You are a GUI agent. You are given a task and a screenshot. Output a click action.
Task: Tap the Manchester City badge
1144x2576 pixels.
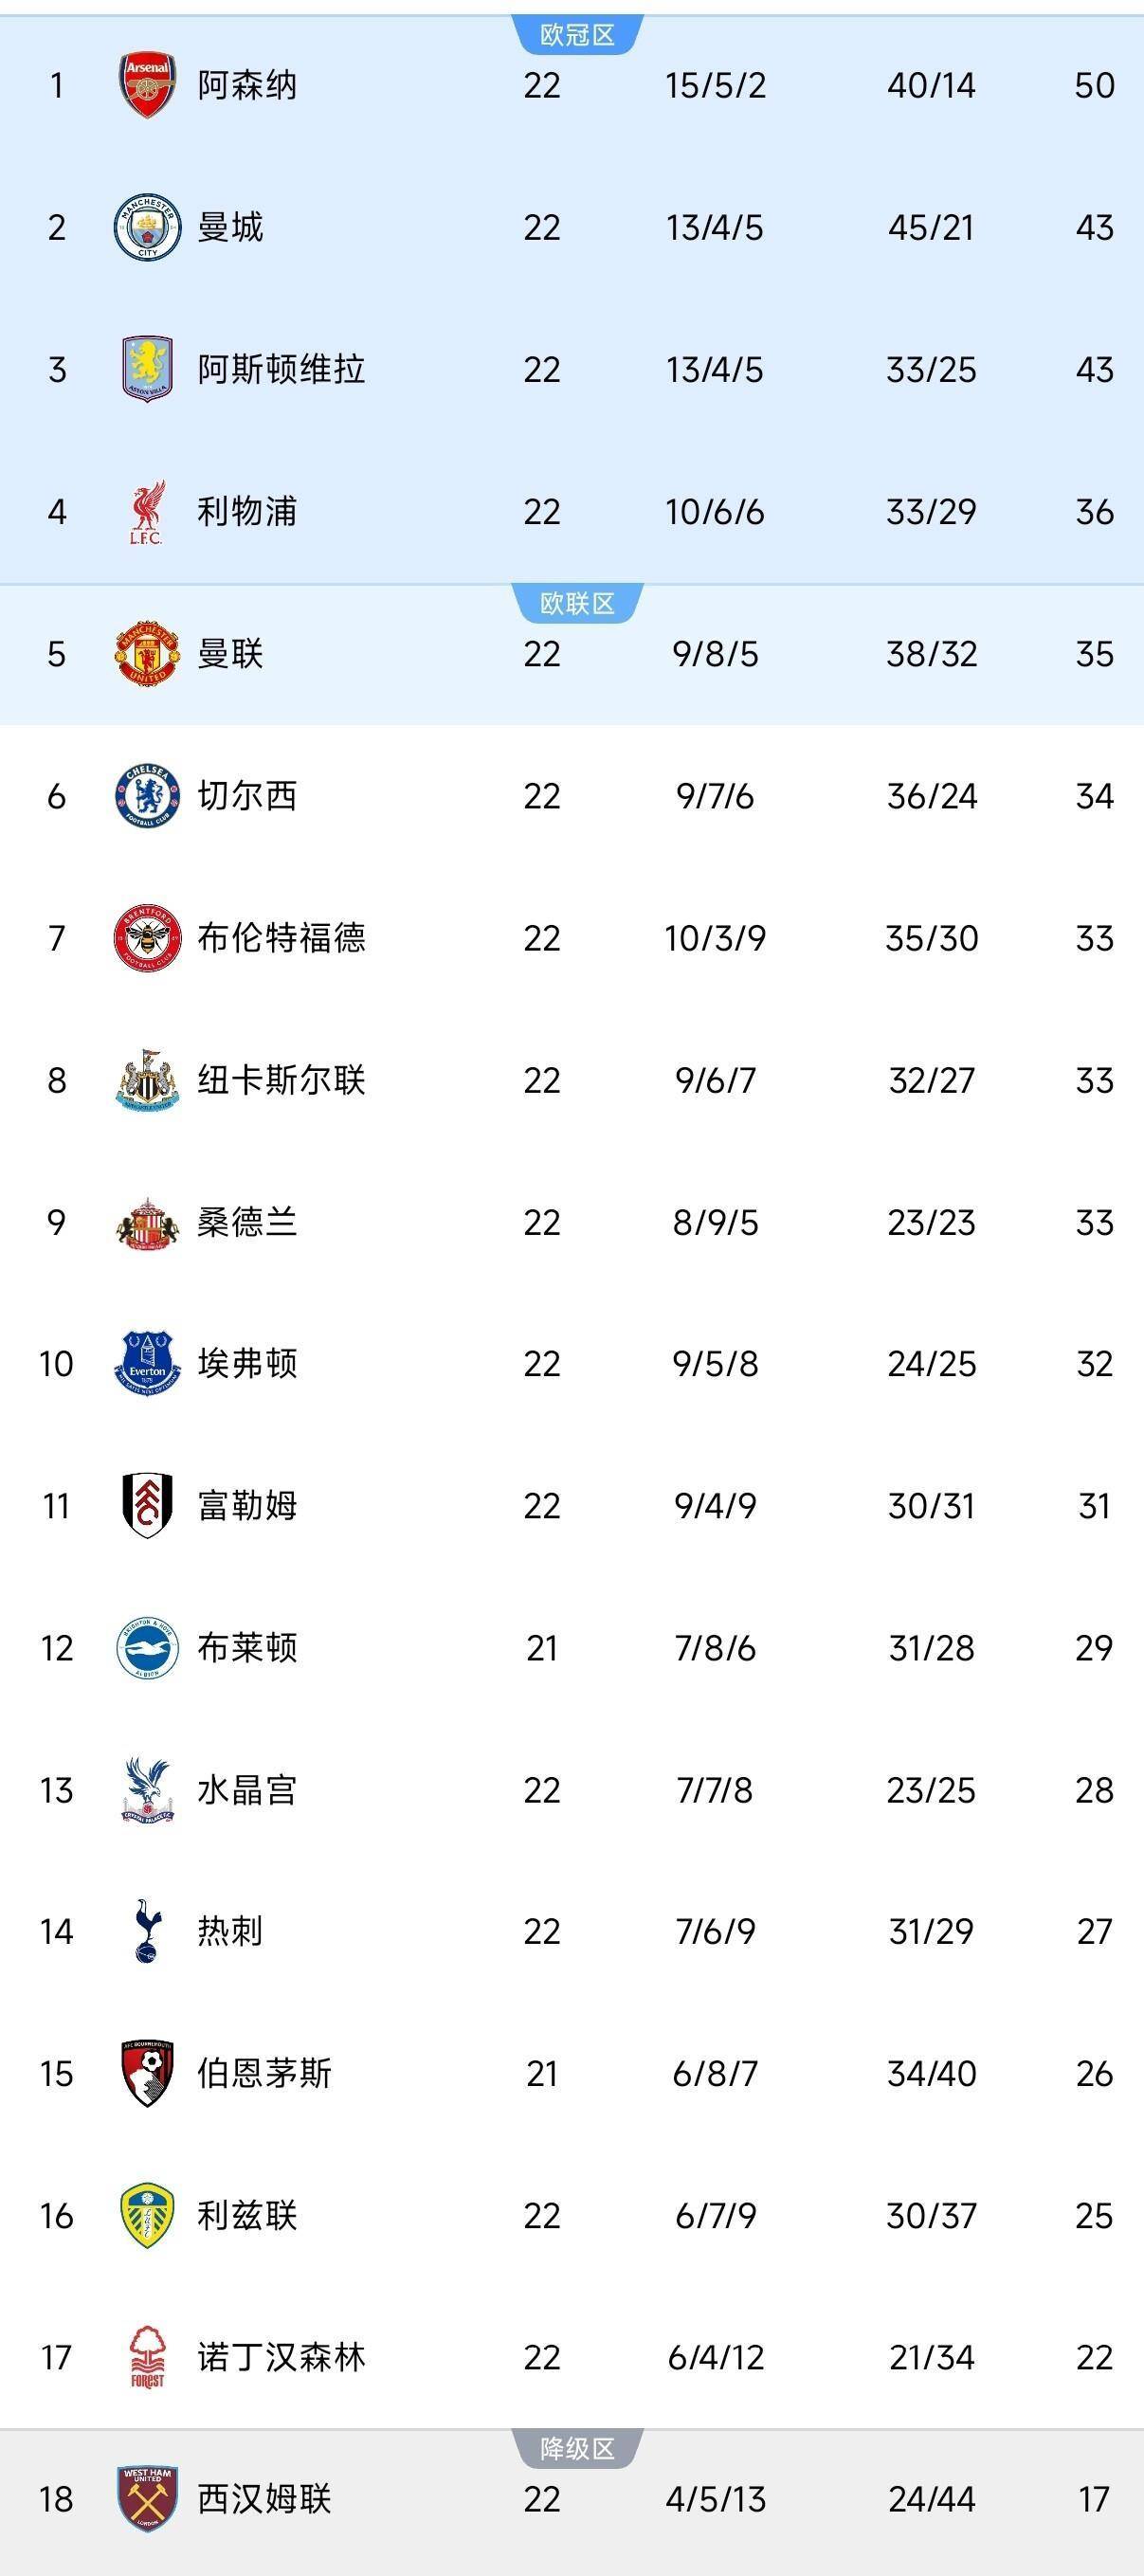pyautogui.click(x=147, y=227)
